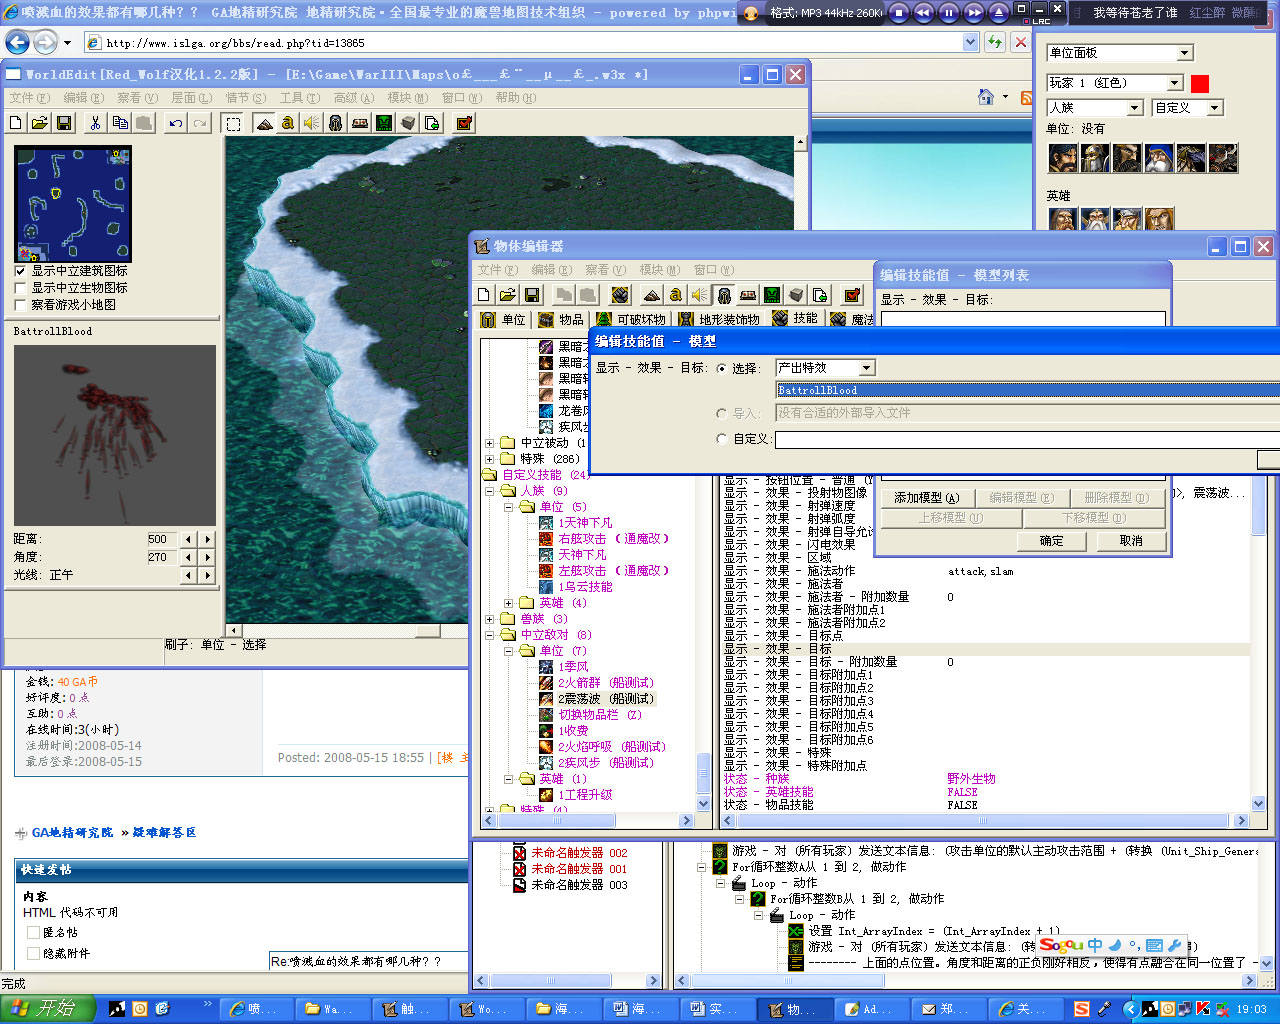Expand the 英雄 (4) tree folder

pyautogui.click(x=508, y=603)
